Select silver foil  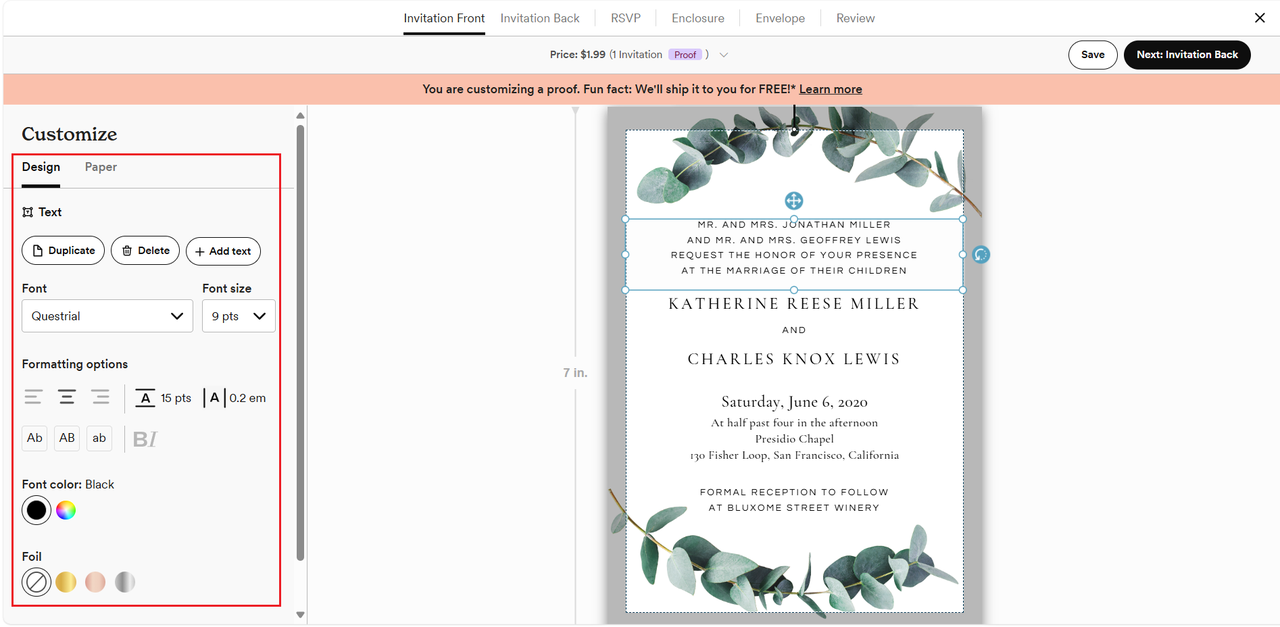point(124,582)
